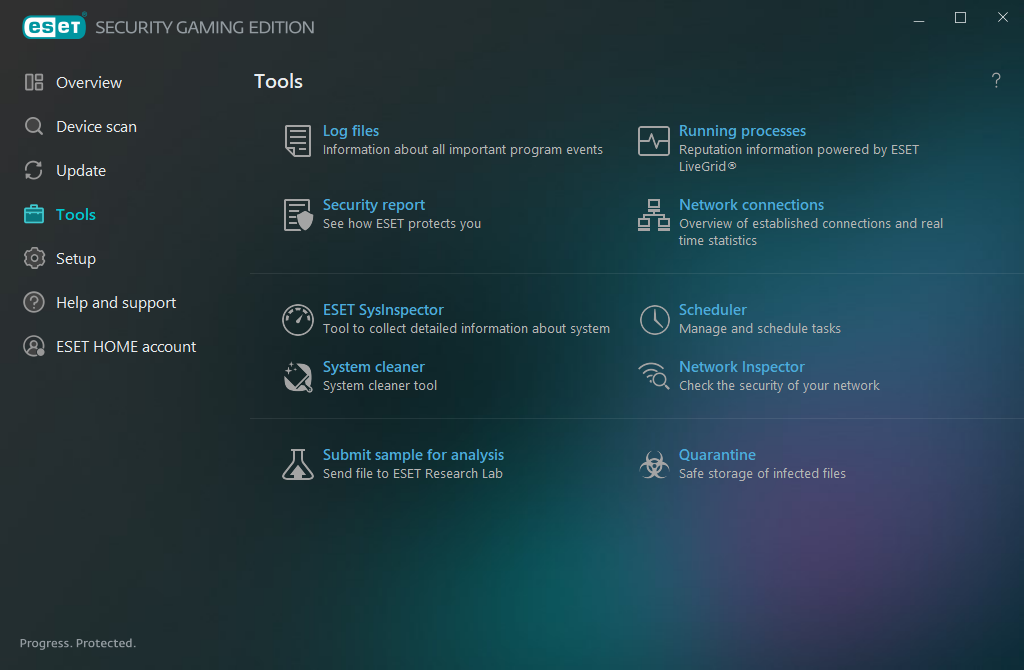Open ESET HOME account page
The image size is (1024, 670).
[126, 347]
